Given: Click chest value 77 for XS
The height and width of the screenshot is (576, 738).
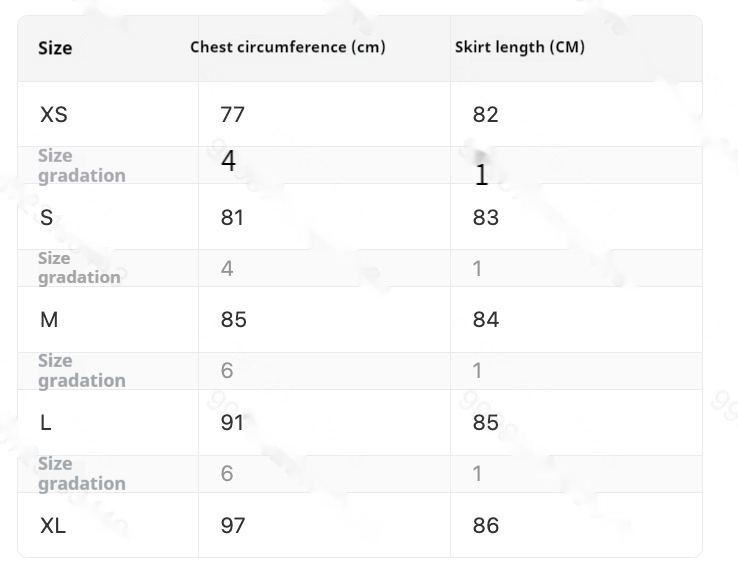Looking at the screenshot, I should [x=233, y=114].
